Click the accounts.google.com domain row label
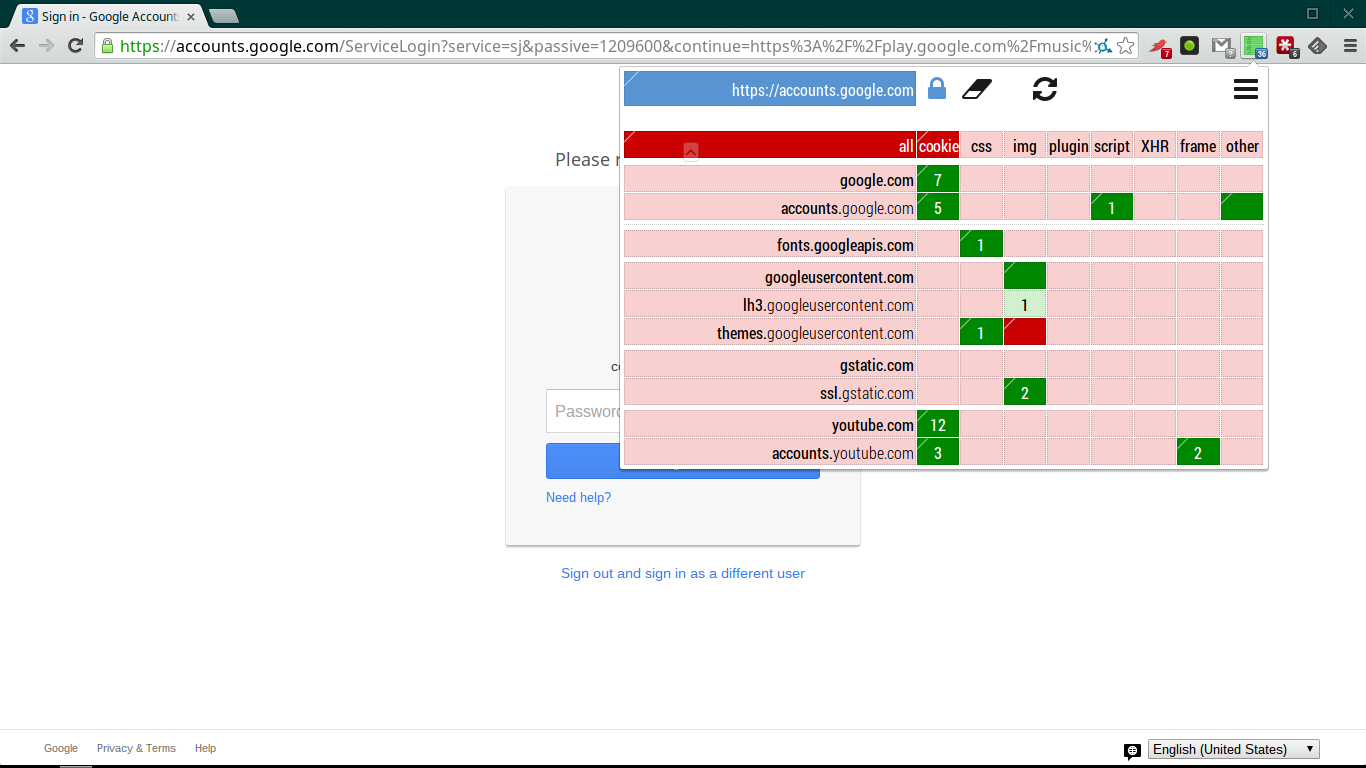1366x768 pixels. (770, 207)
